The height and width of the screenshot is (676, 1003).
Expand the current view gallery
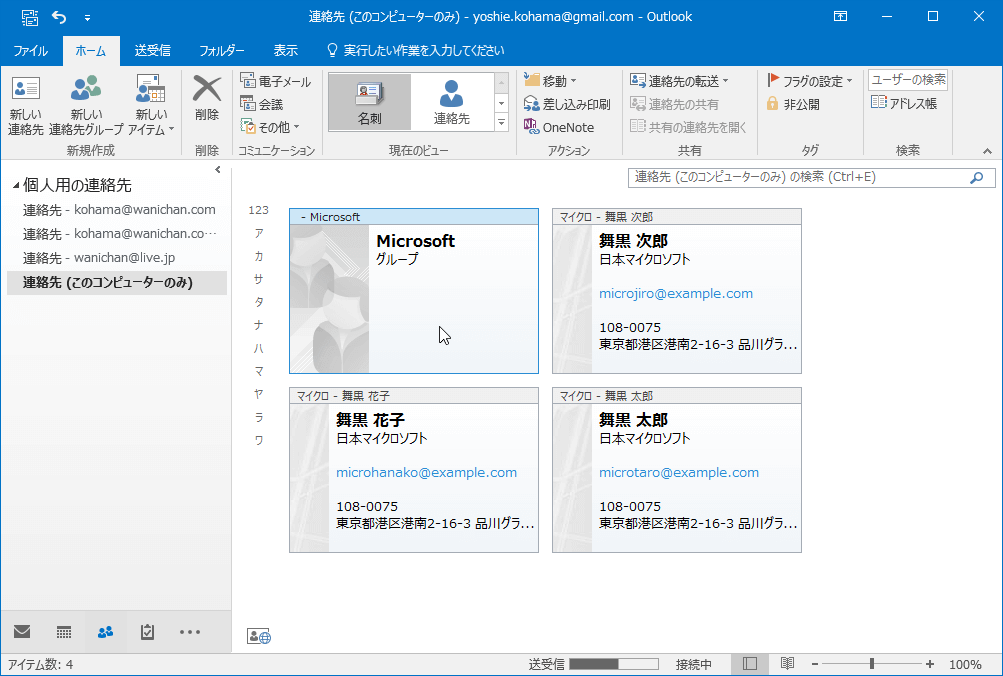pyautogui.click(x=502, y=122)
